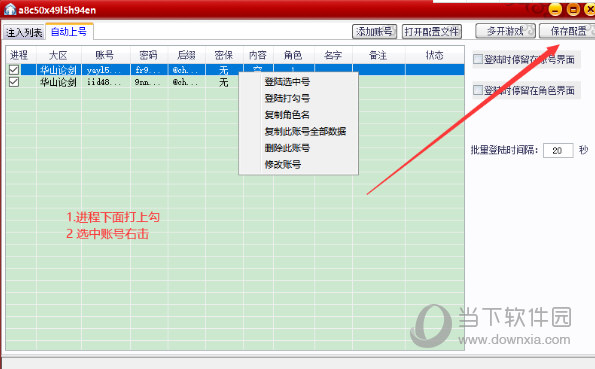Save settings with 保存配置 button
This screenshot has width=595, height=369.
click(568, 31)
